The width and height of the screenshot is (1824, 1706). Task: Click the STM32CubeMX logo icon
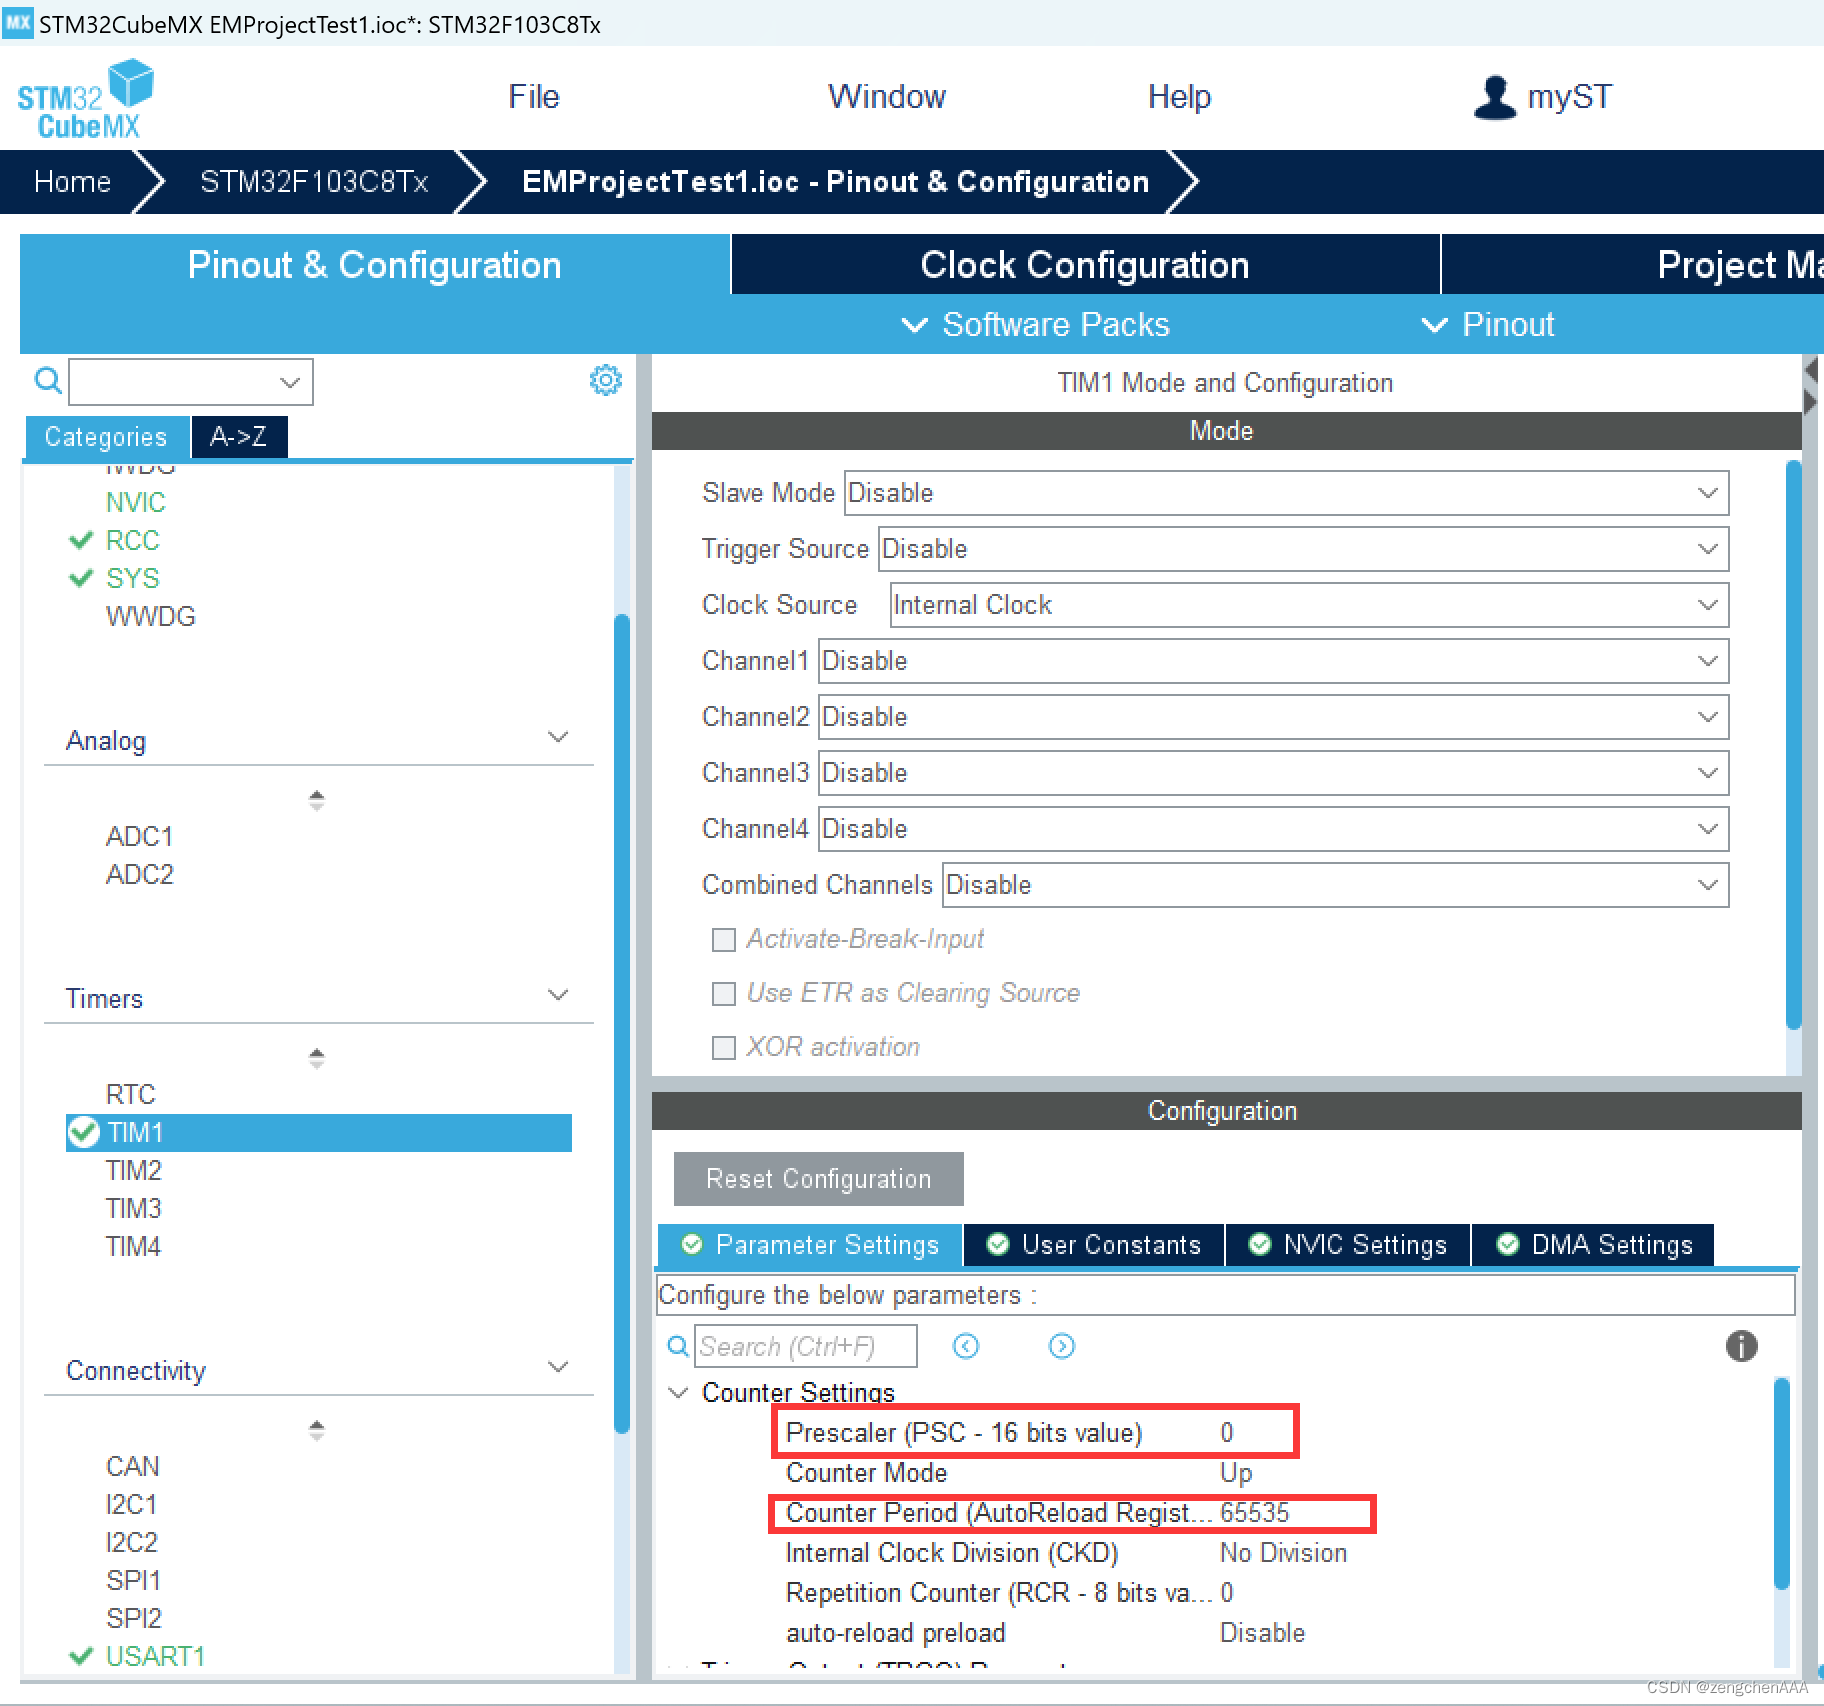point(85,98)
